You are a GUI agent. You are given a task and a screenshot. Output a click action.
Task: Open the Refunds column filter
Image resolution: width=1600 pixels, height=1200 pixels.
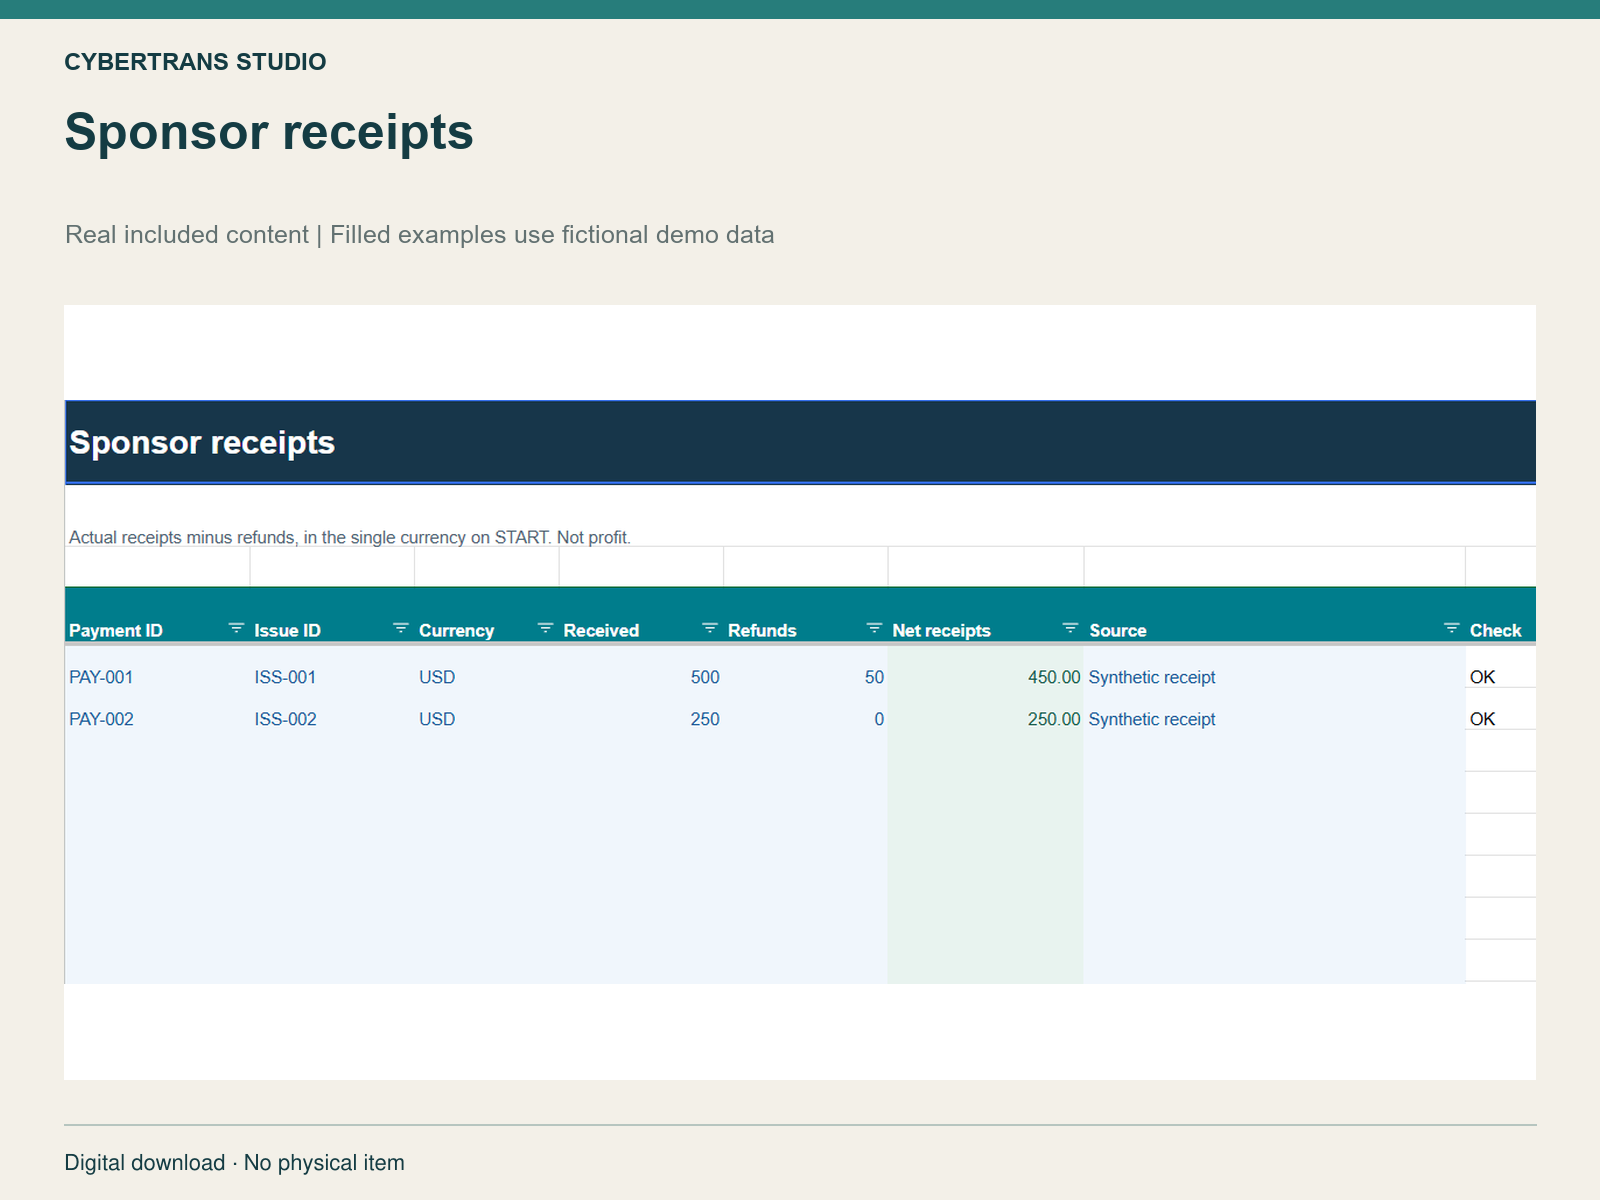click(x=874, y=628)
